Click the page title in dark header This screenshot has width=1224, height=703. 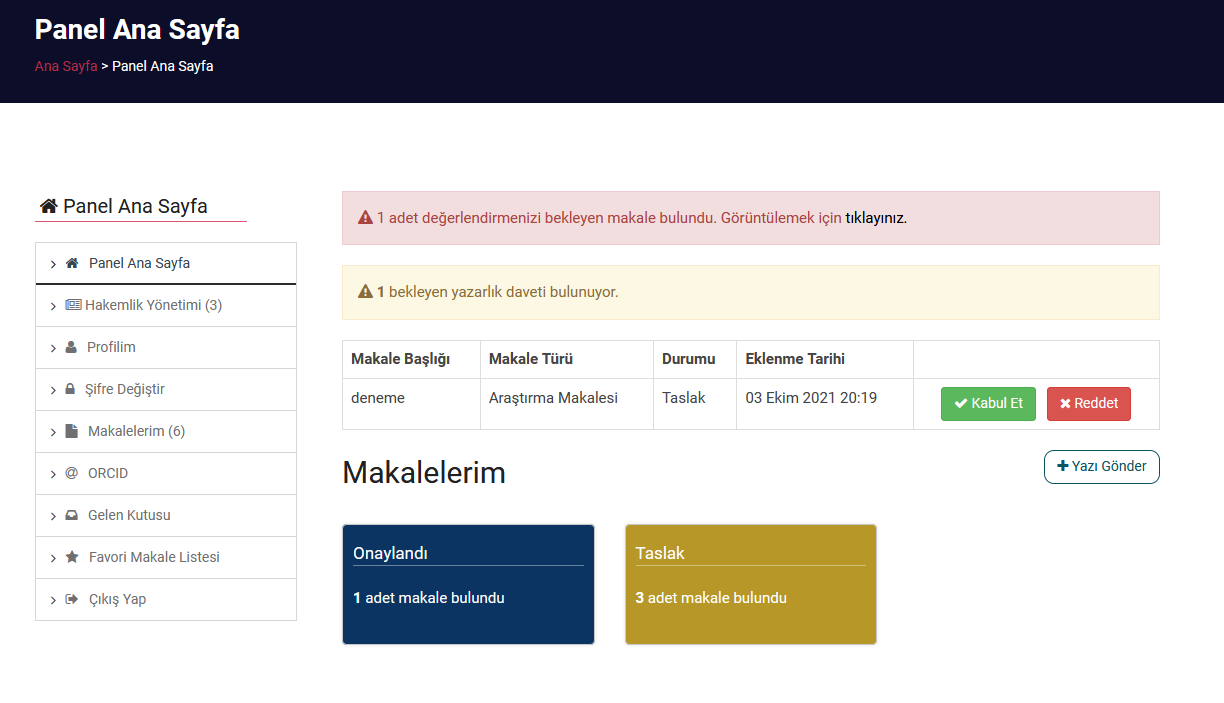coord(137,29)
